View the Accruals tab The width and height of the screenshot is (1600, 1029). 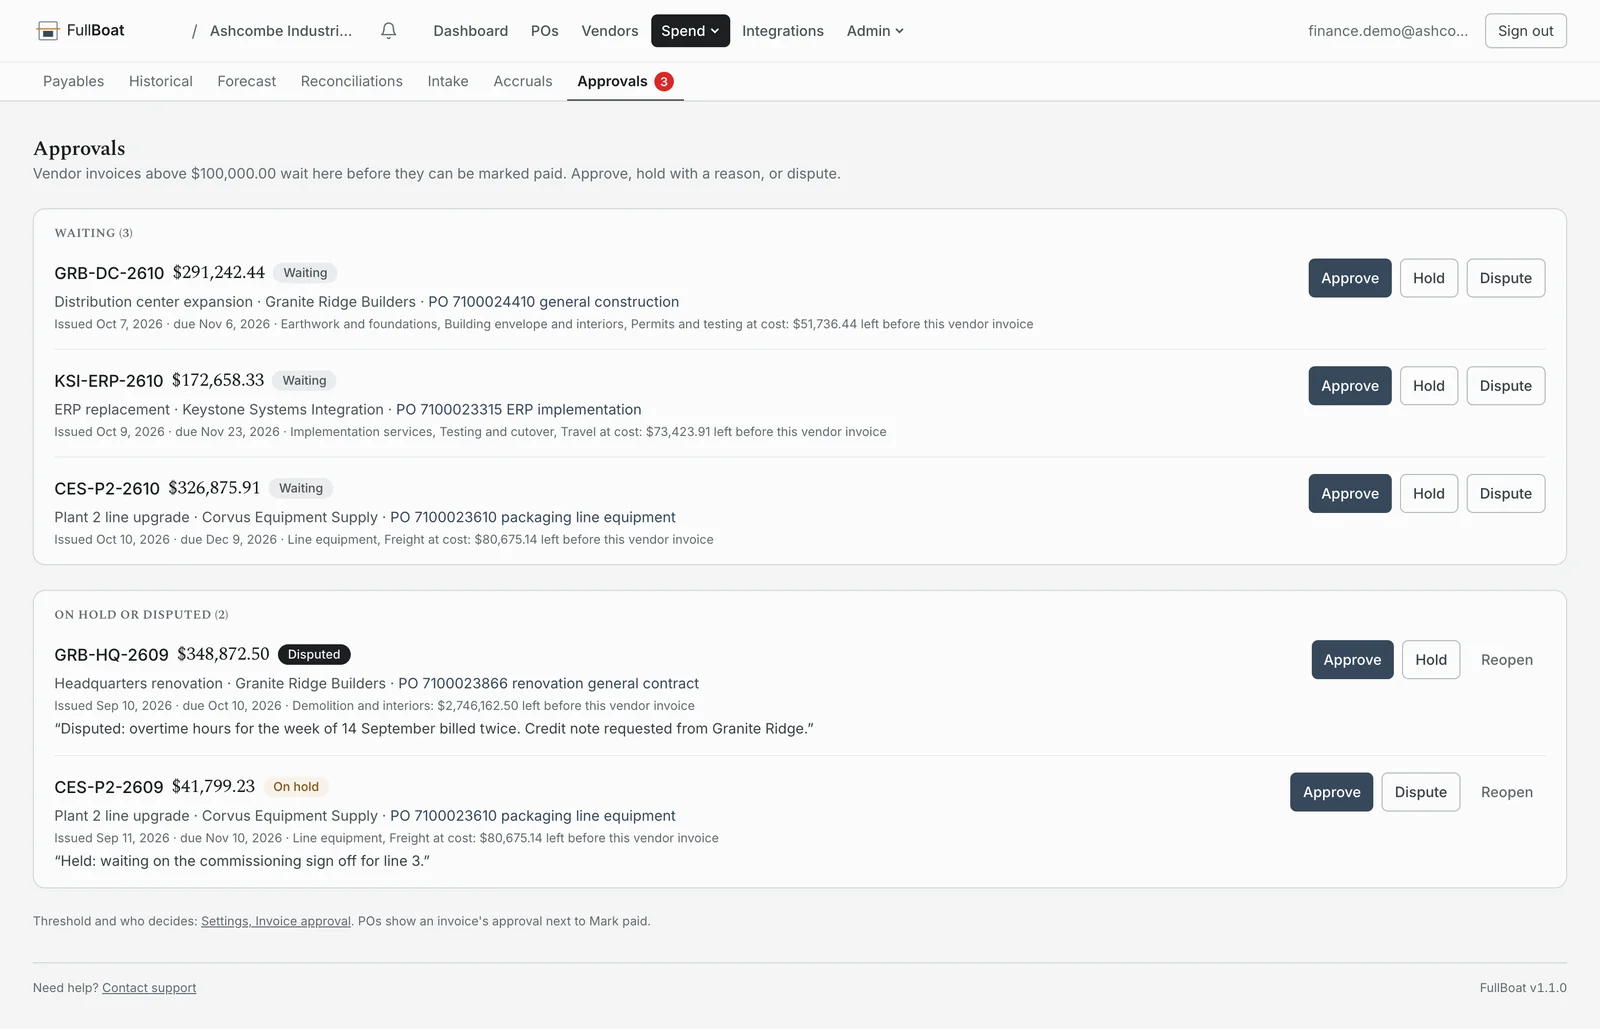pos(523,81)
